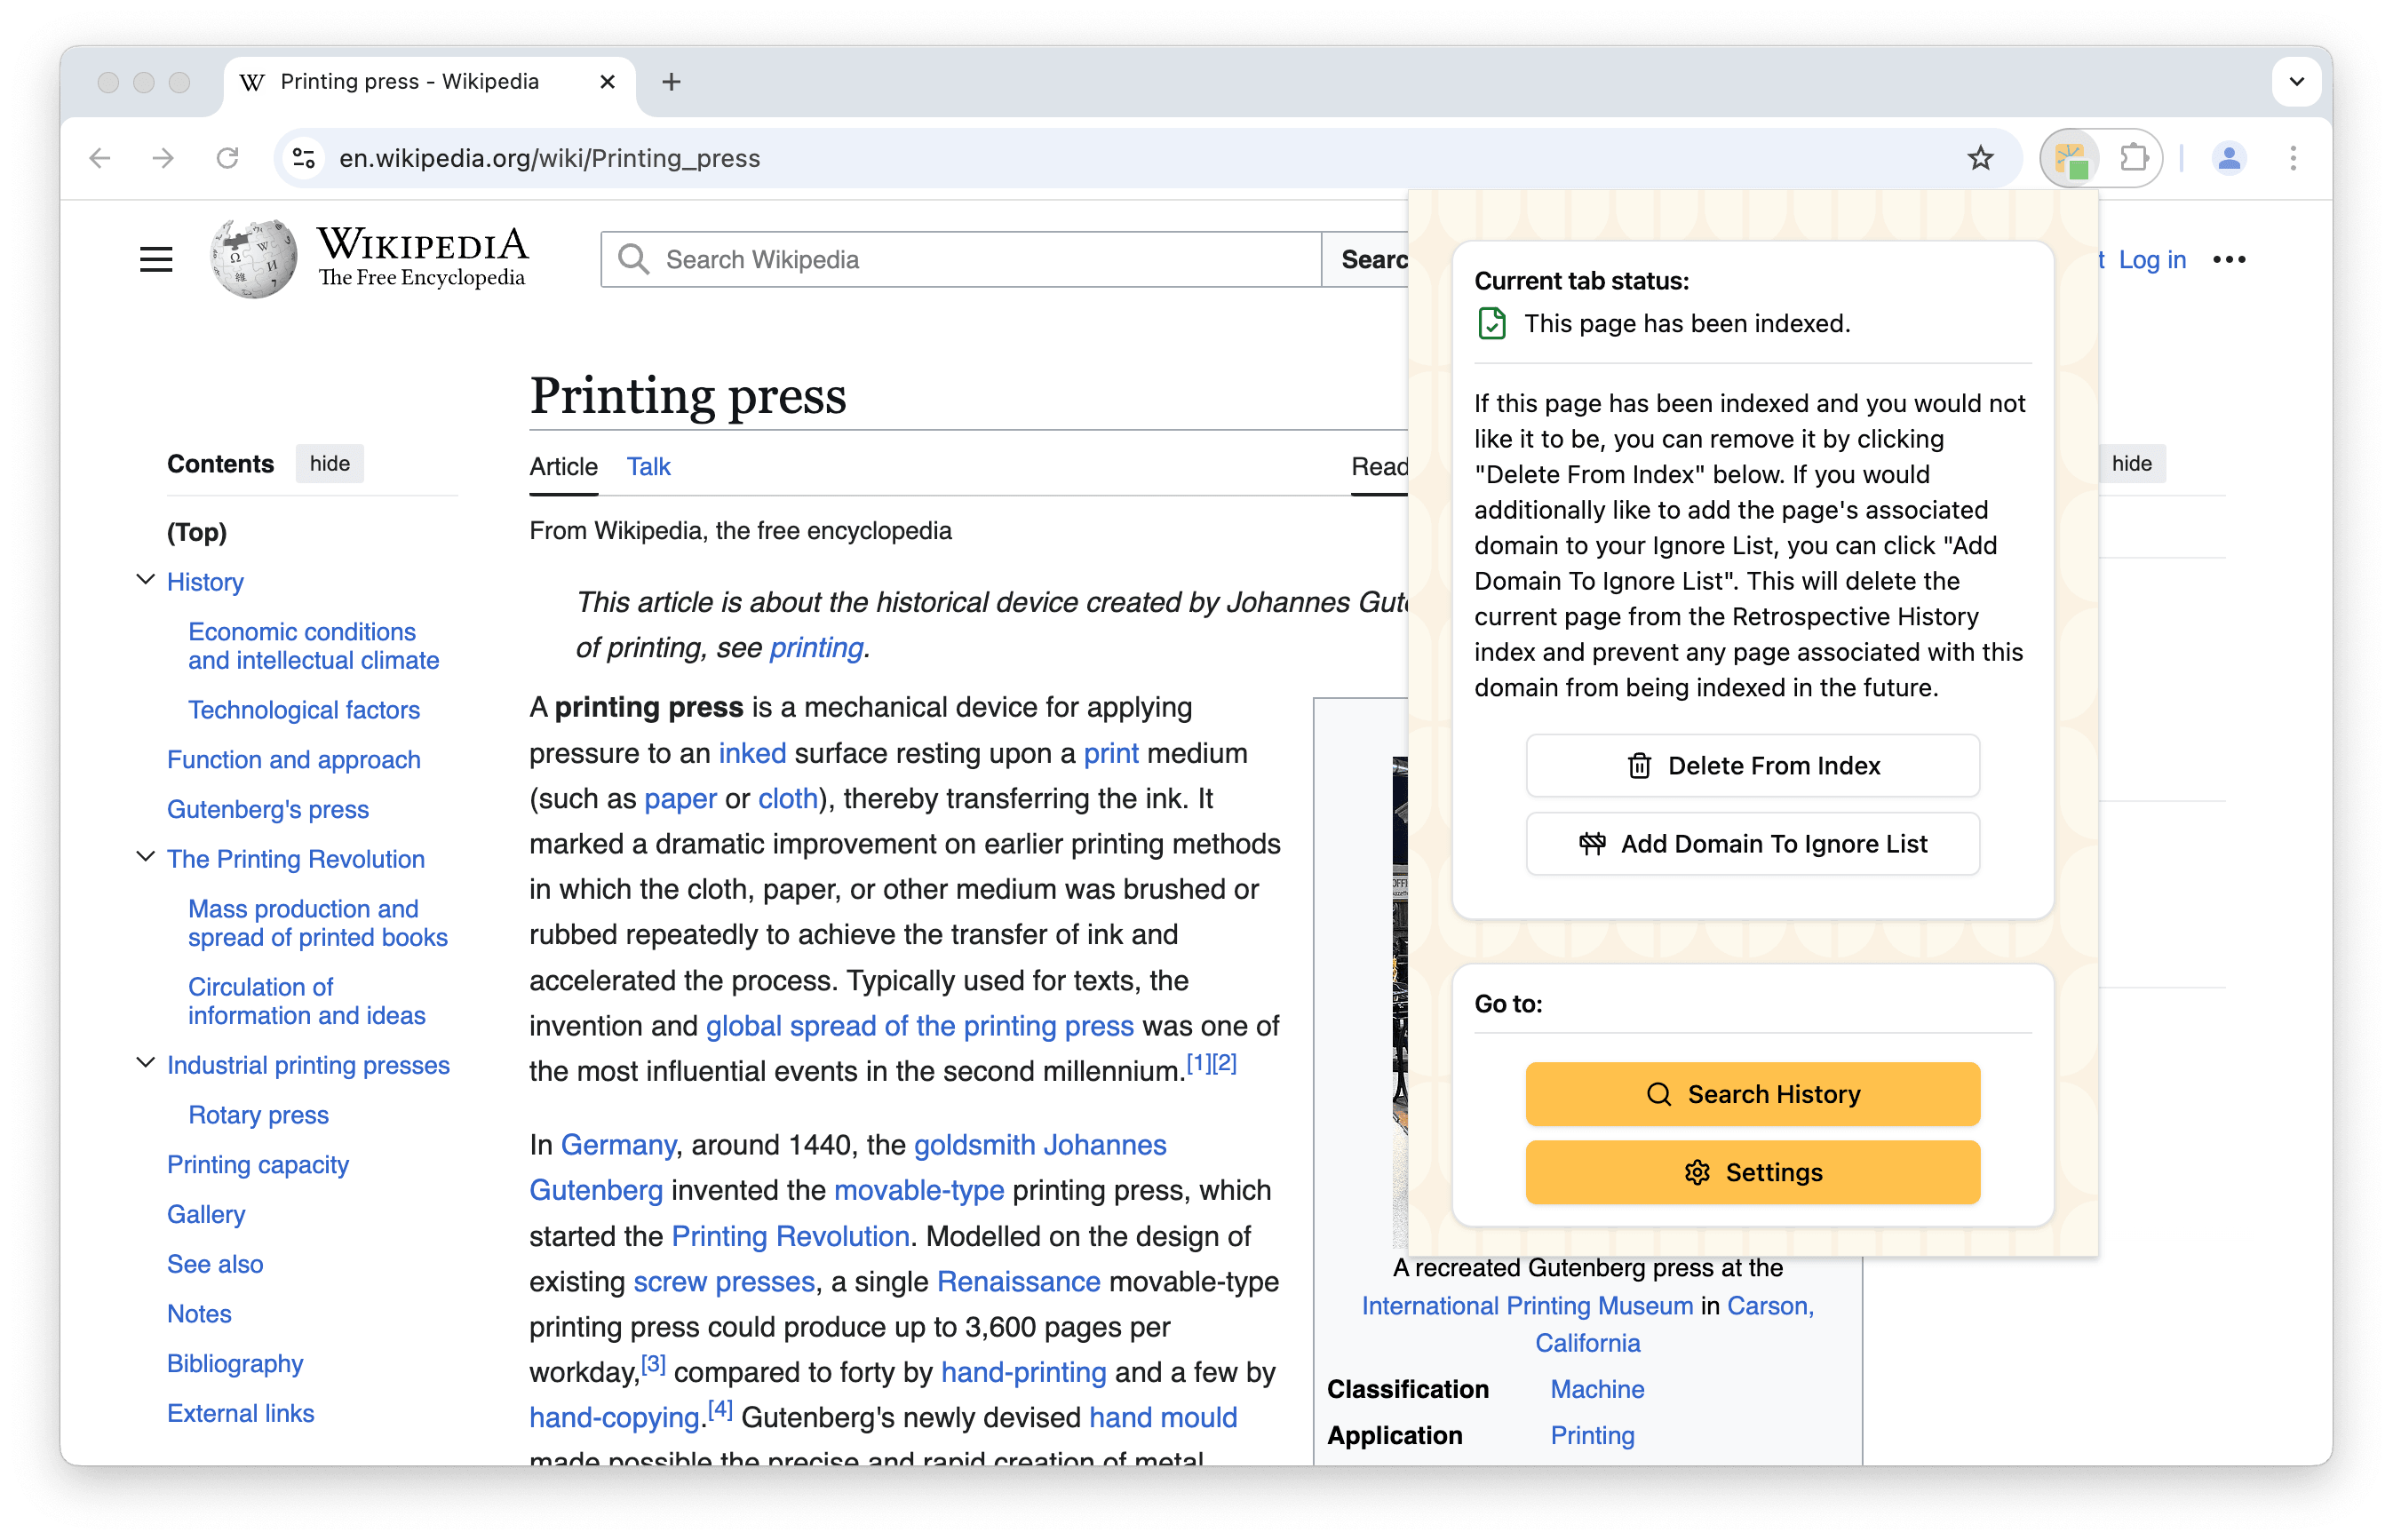Open the Chrome profile avatar
This screenshot has height=1540, width=2393.
[x=2228, y=158]
